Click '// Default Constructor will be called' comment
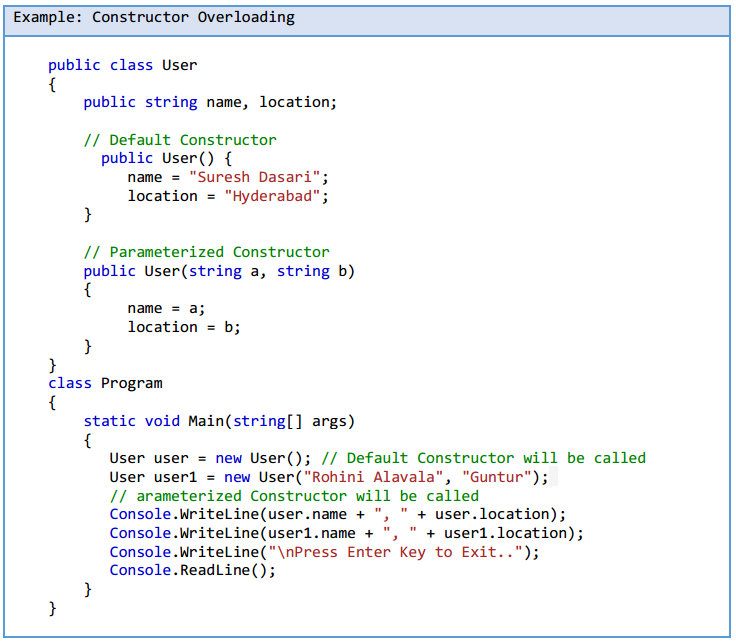Viewport: 736px width, 643px height. [483, 458]
